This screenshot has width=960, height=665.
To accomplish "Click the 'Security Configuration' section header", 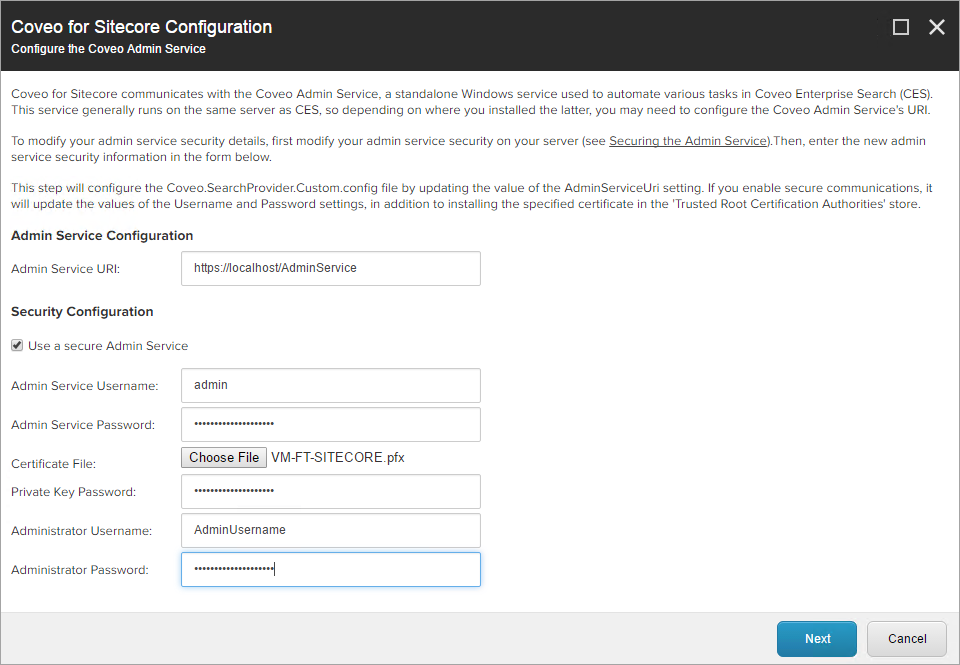I will click(82, 311).
